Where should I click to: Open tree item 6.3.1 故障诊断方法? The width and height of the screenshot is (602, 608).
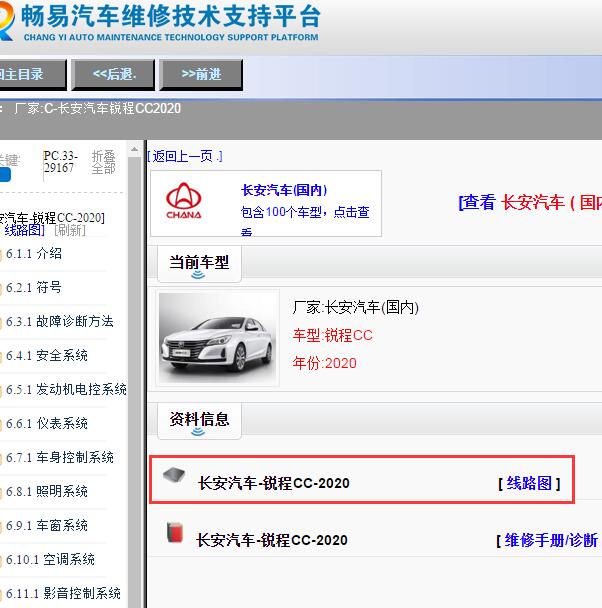(x=60, y=321)
